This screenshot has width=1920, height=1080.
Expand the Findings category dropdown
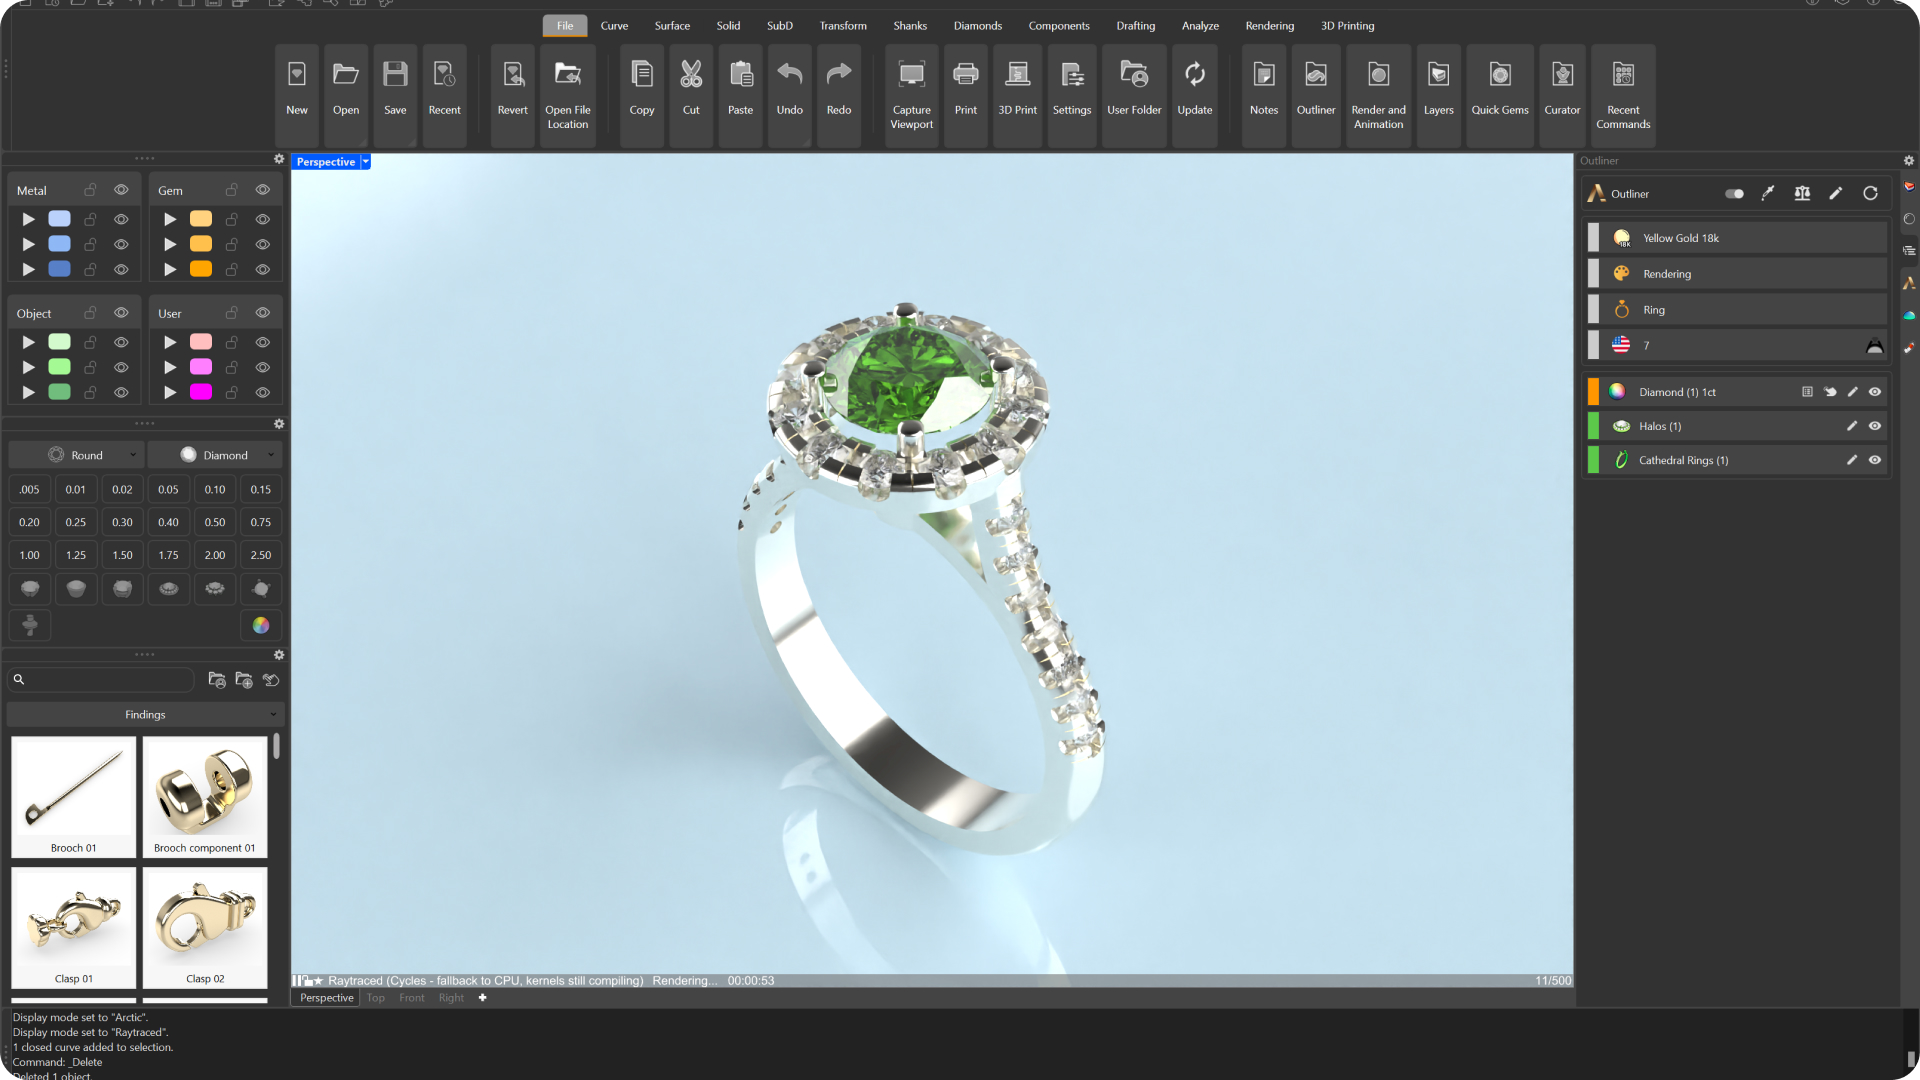[146, 715]
